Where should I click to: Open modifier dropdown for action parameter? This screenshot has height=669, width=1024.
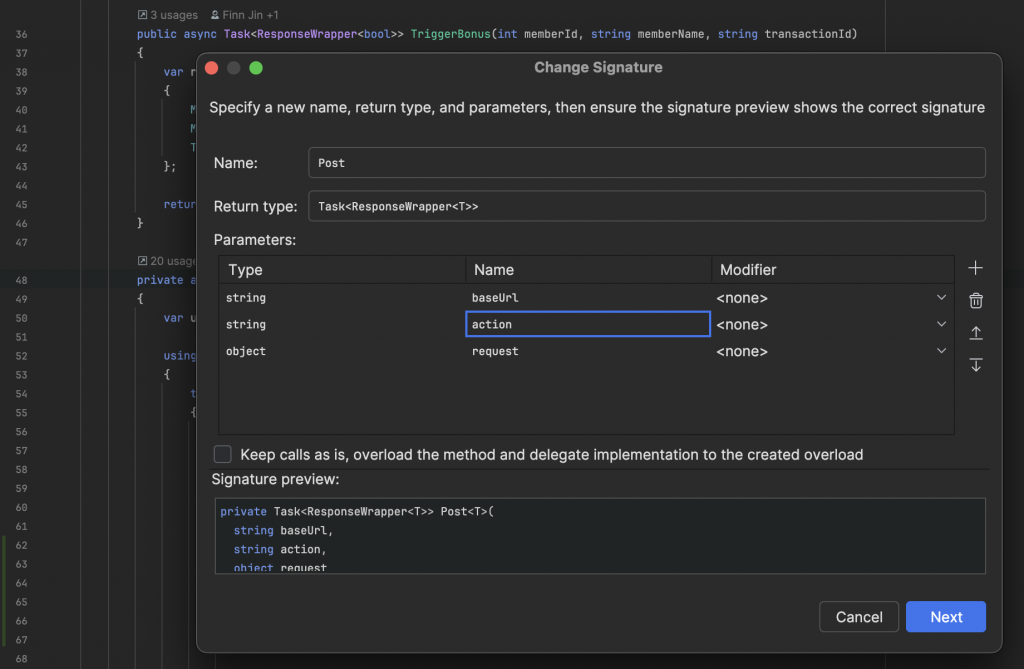941,325
